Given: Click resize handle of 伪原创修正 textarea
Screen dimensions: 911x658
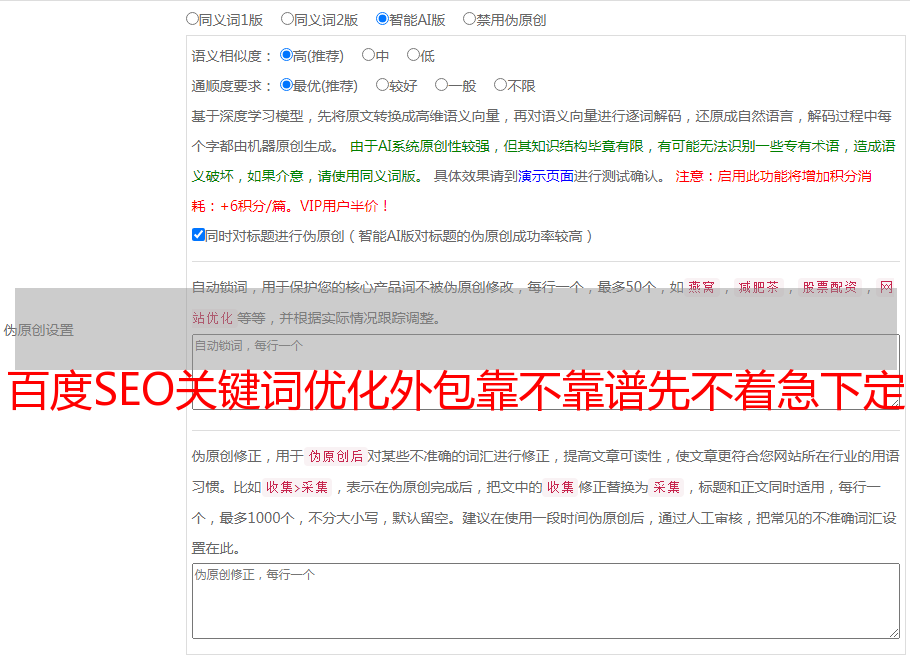Looking at the screenshot, I should tap(894, 633).
